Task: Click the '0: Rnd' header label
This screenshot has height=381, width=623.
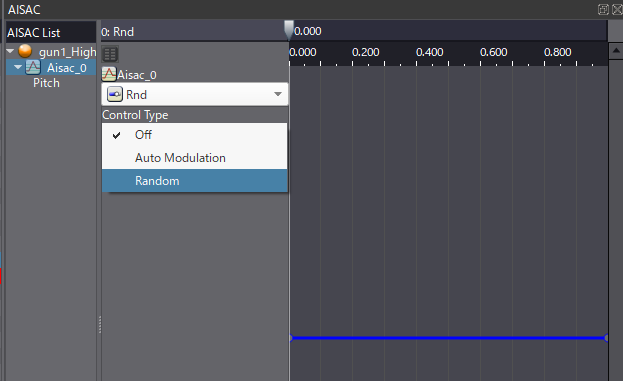Action: 117,32
